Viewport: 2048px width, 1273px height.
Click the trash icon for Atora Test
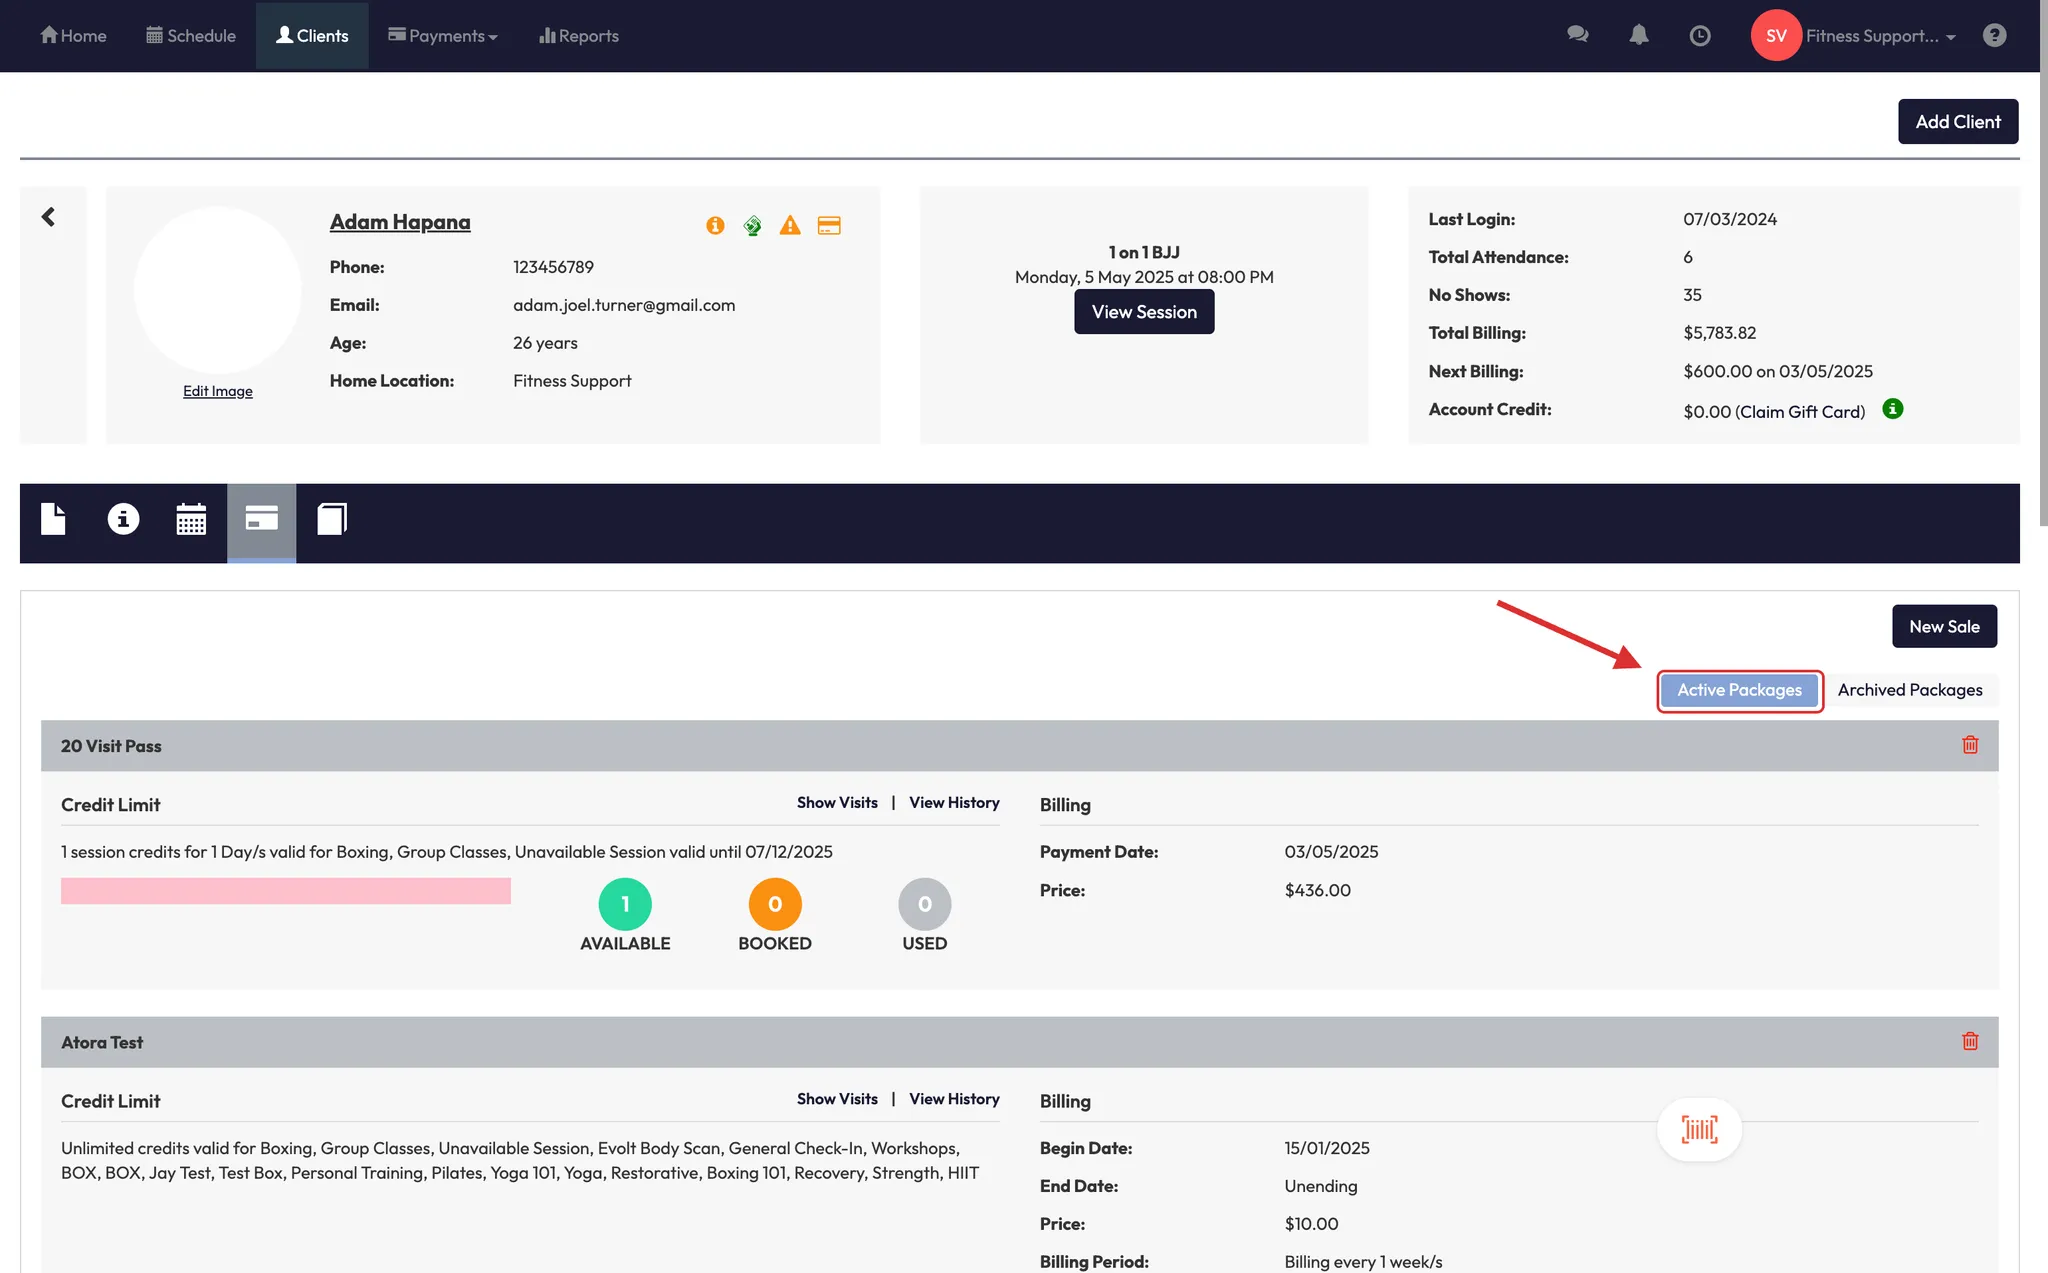click(x=1970, y=1041)
